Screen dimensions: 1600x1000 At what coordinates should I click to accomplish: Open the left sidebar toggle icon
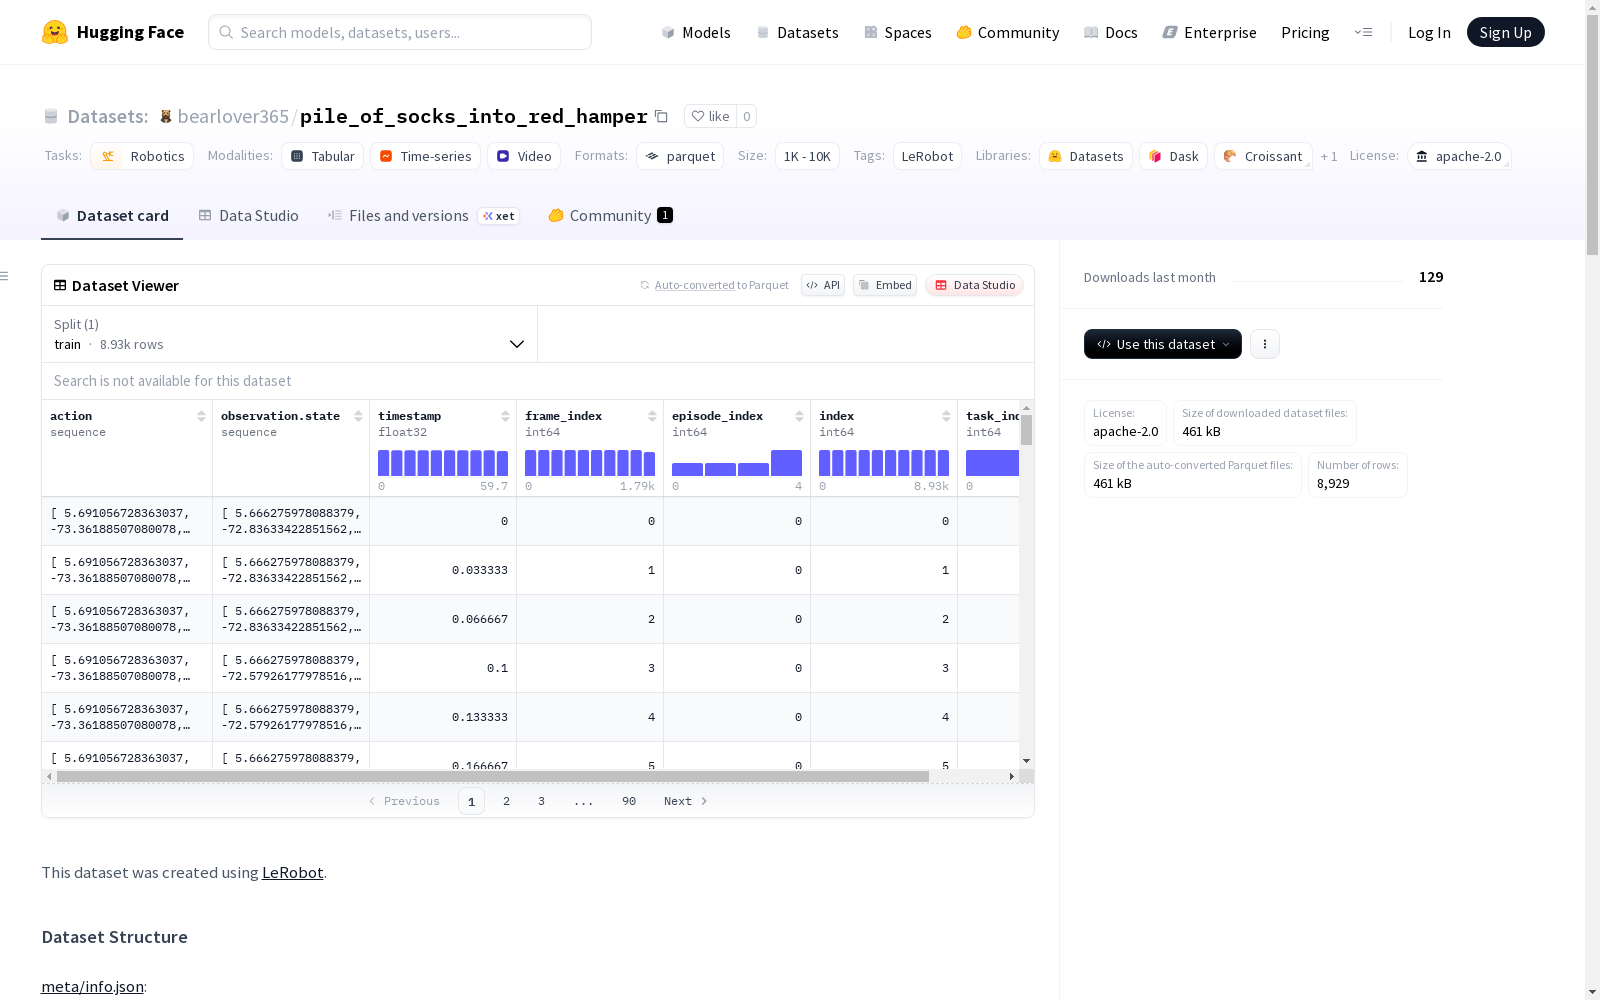pyautogui.click(x=5, y=276)
